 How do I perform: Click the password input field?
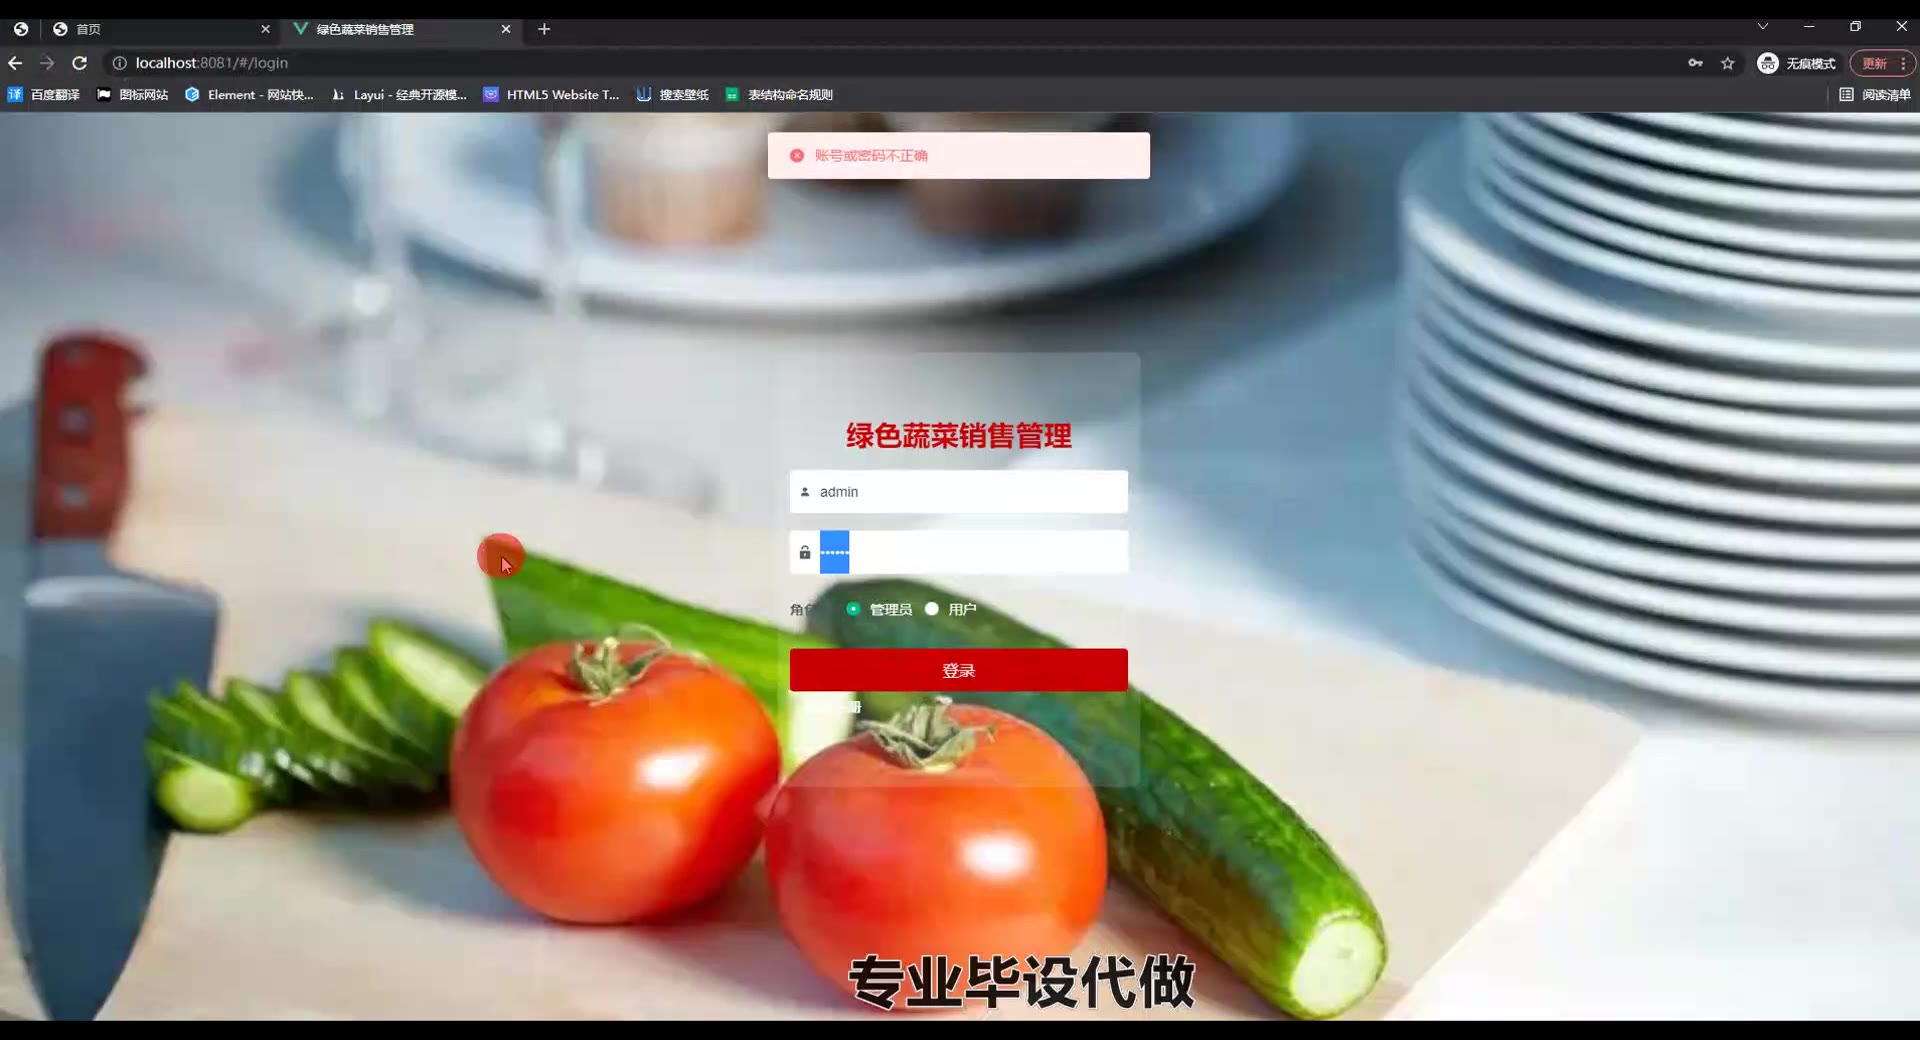(x=959, y=552)
